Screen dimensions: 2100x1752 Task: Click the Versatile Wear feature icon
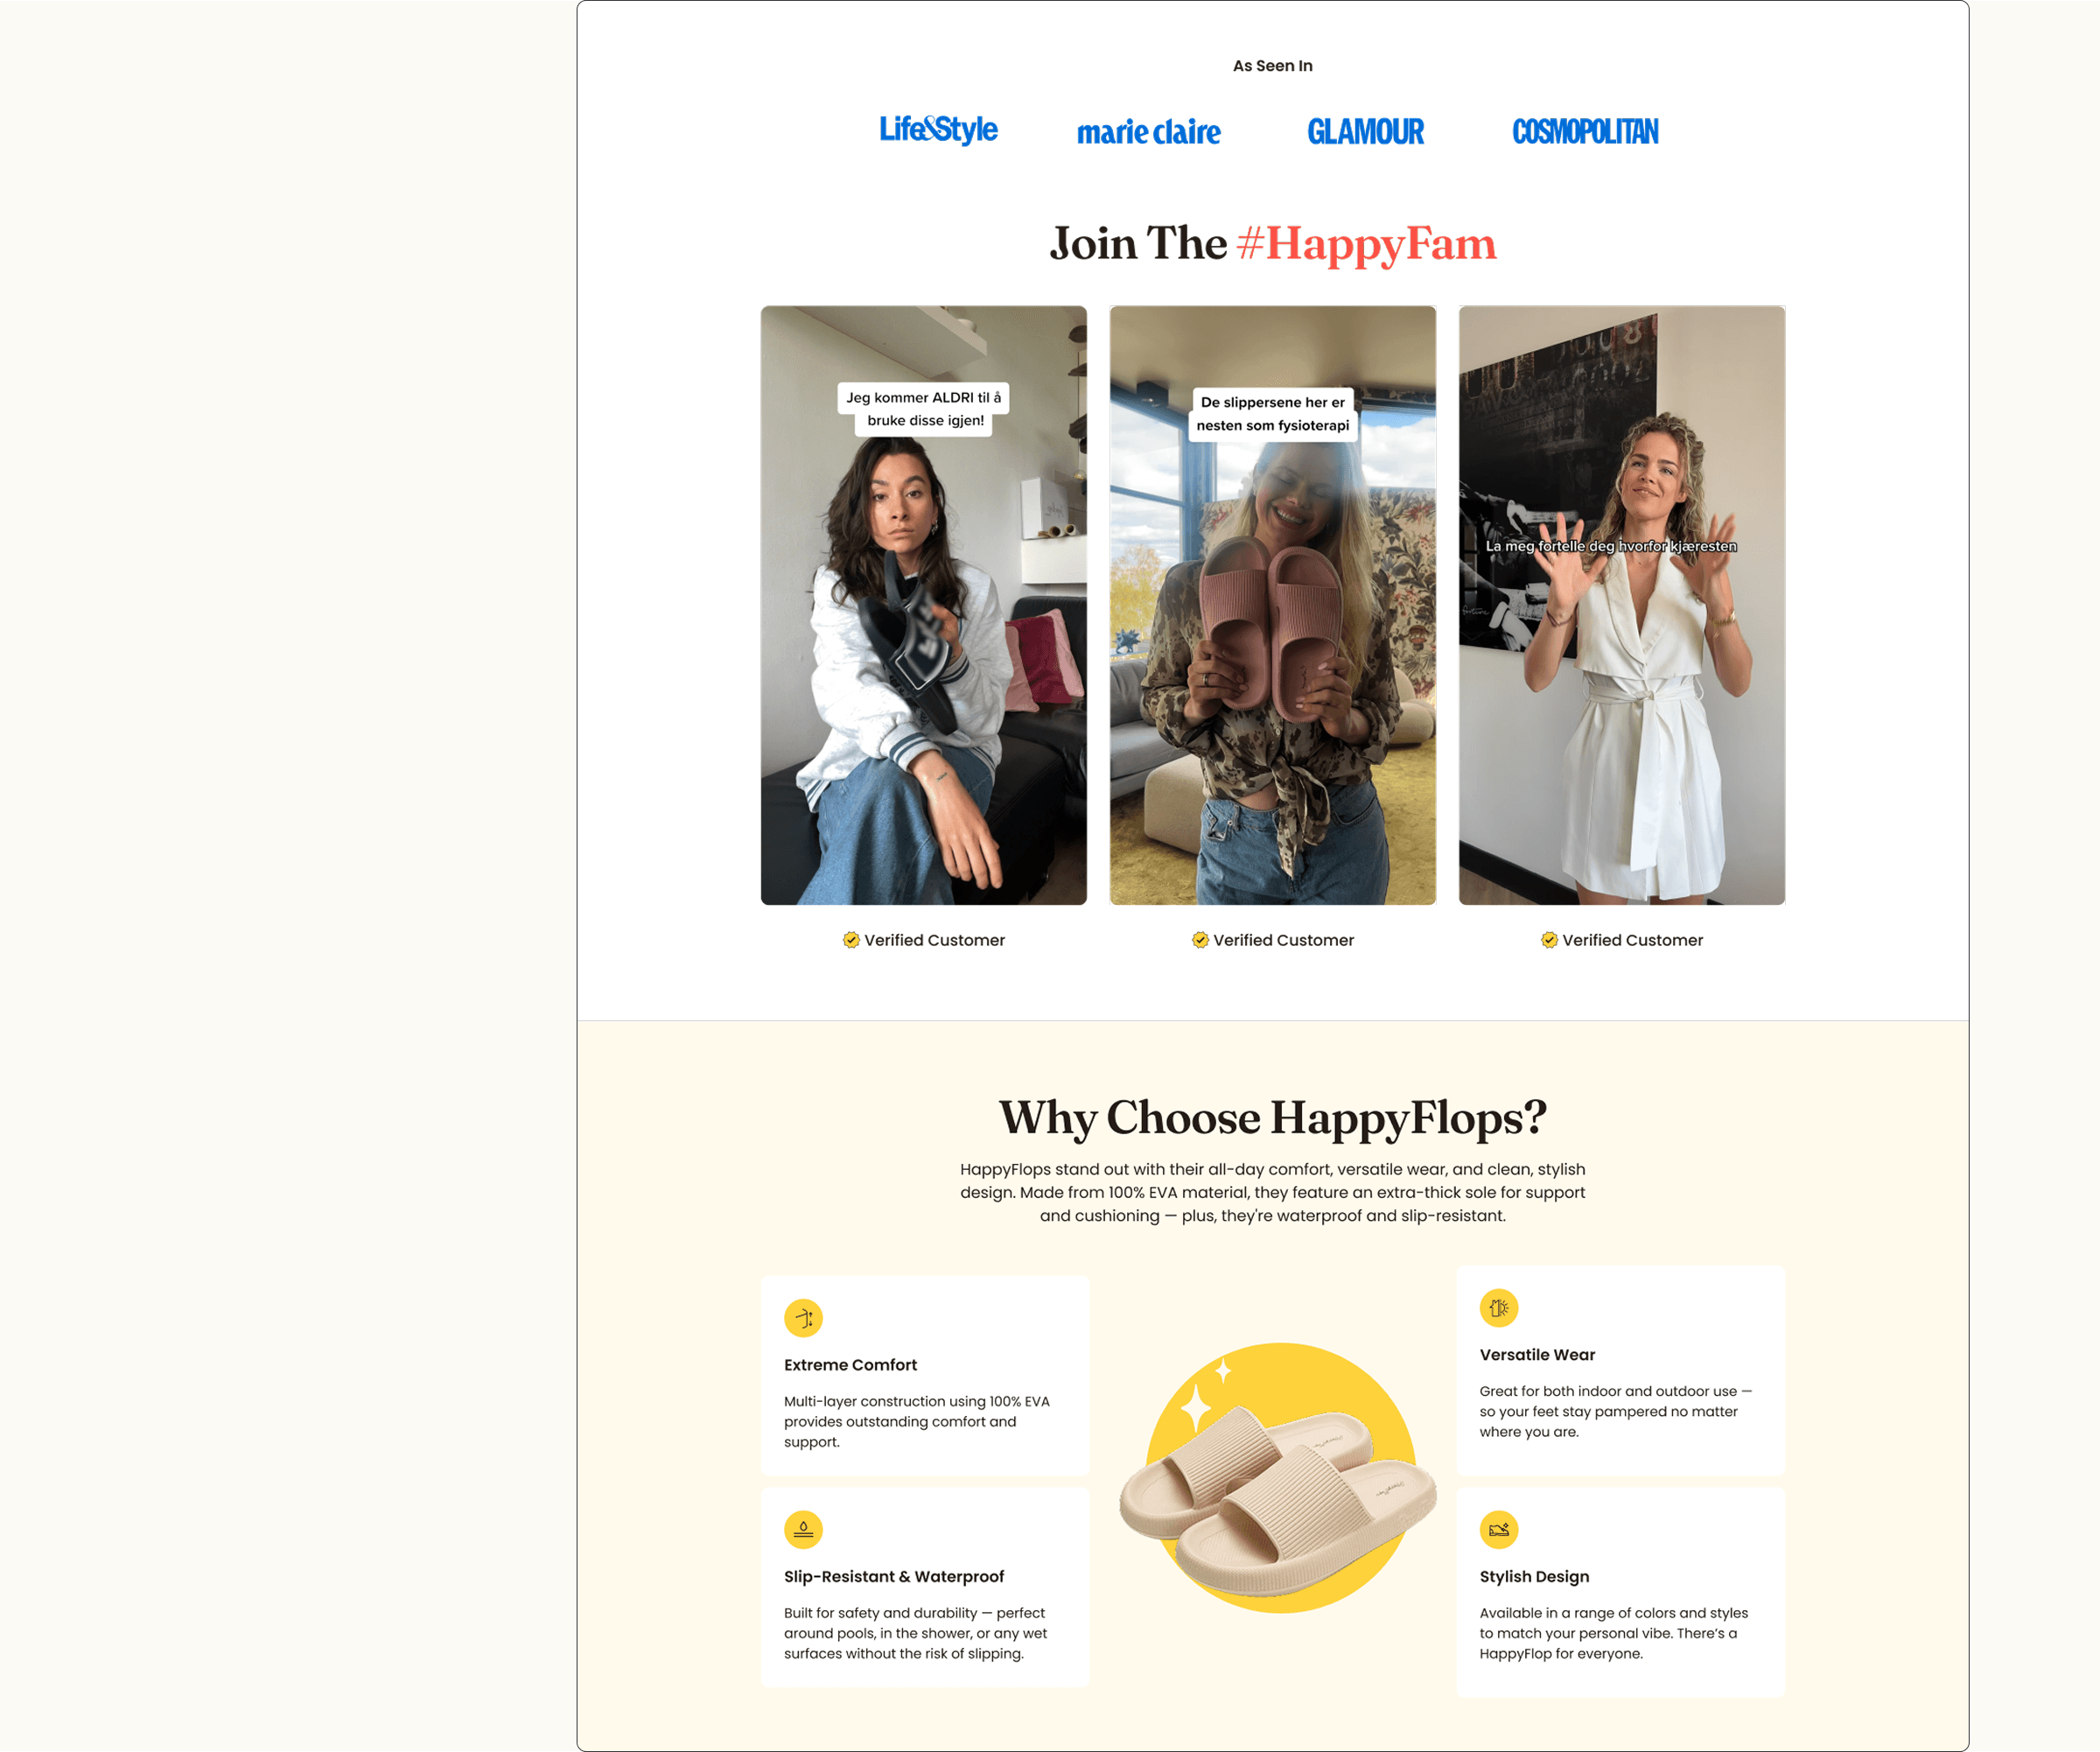click(1498, 1308)
